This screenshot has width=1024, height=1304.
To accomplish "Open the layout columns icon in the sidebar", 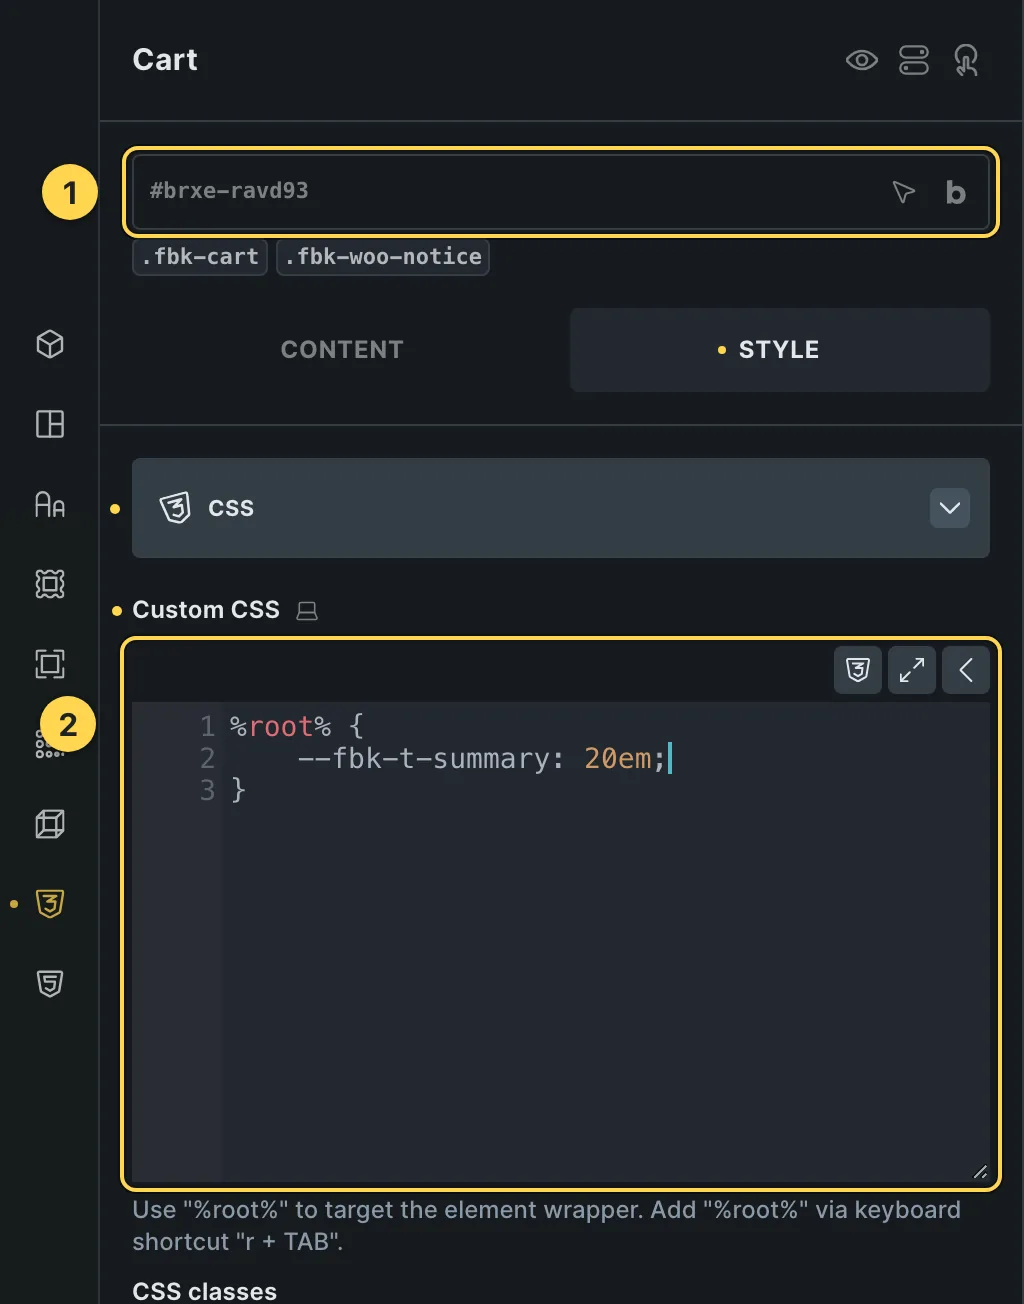I will click(50, 424).
